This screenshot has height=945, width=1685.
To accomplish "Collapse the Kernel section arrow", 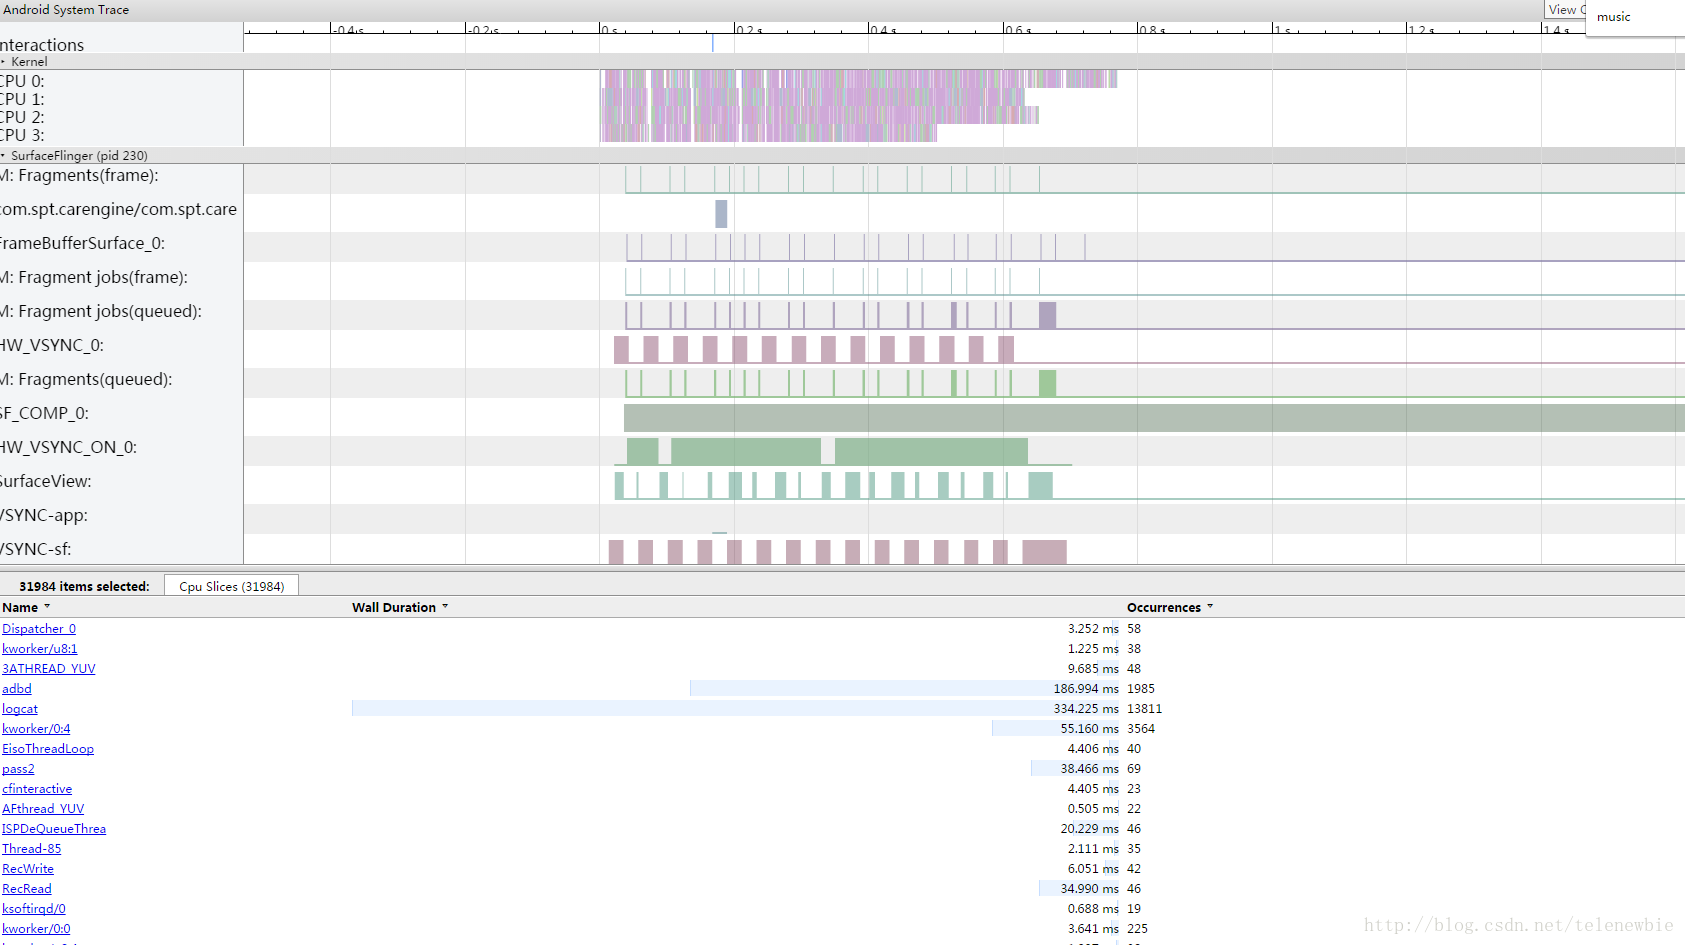I will click(x=4, y=62).
